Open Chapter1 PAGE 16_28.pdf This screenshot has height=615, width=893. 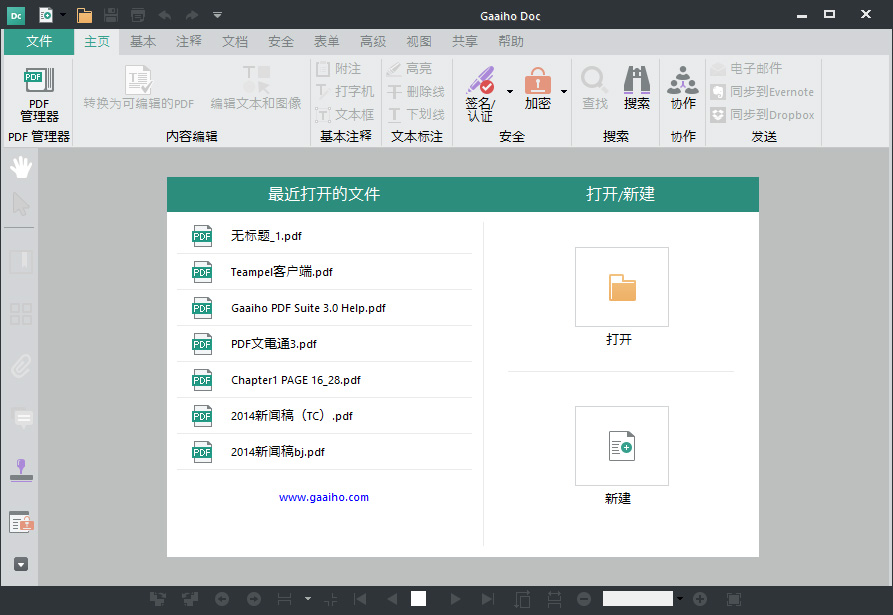coord(325,379)
